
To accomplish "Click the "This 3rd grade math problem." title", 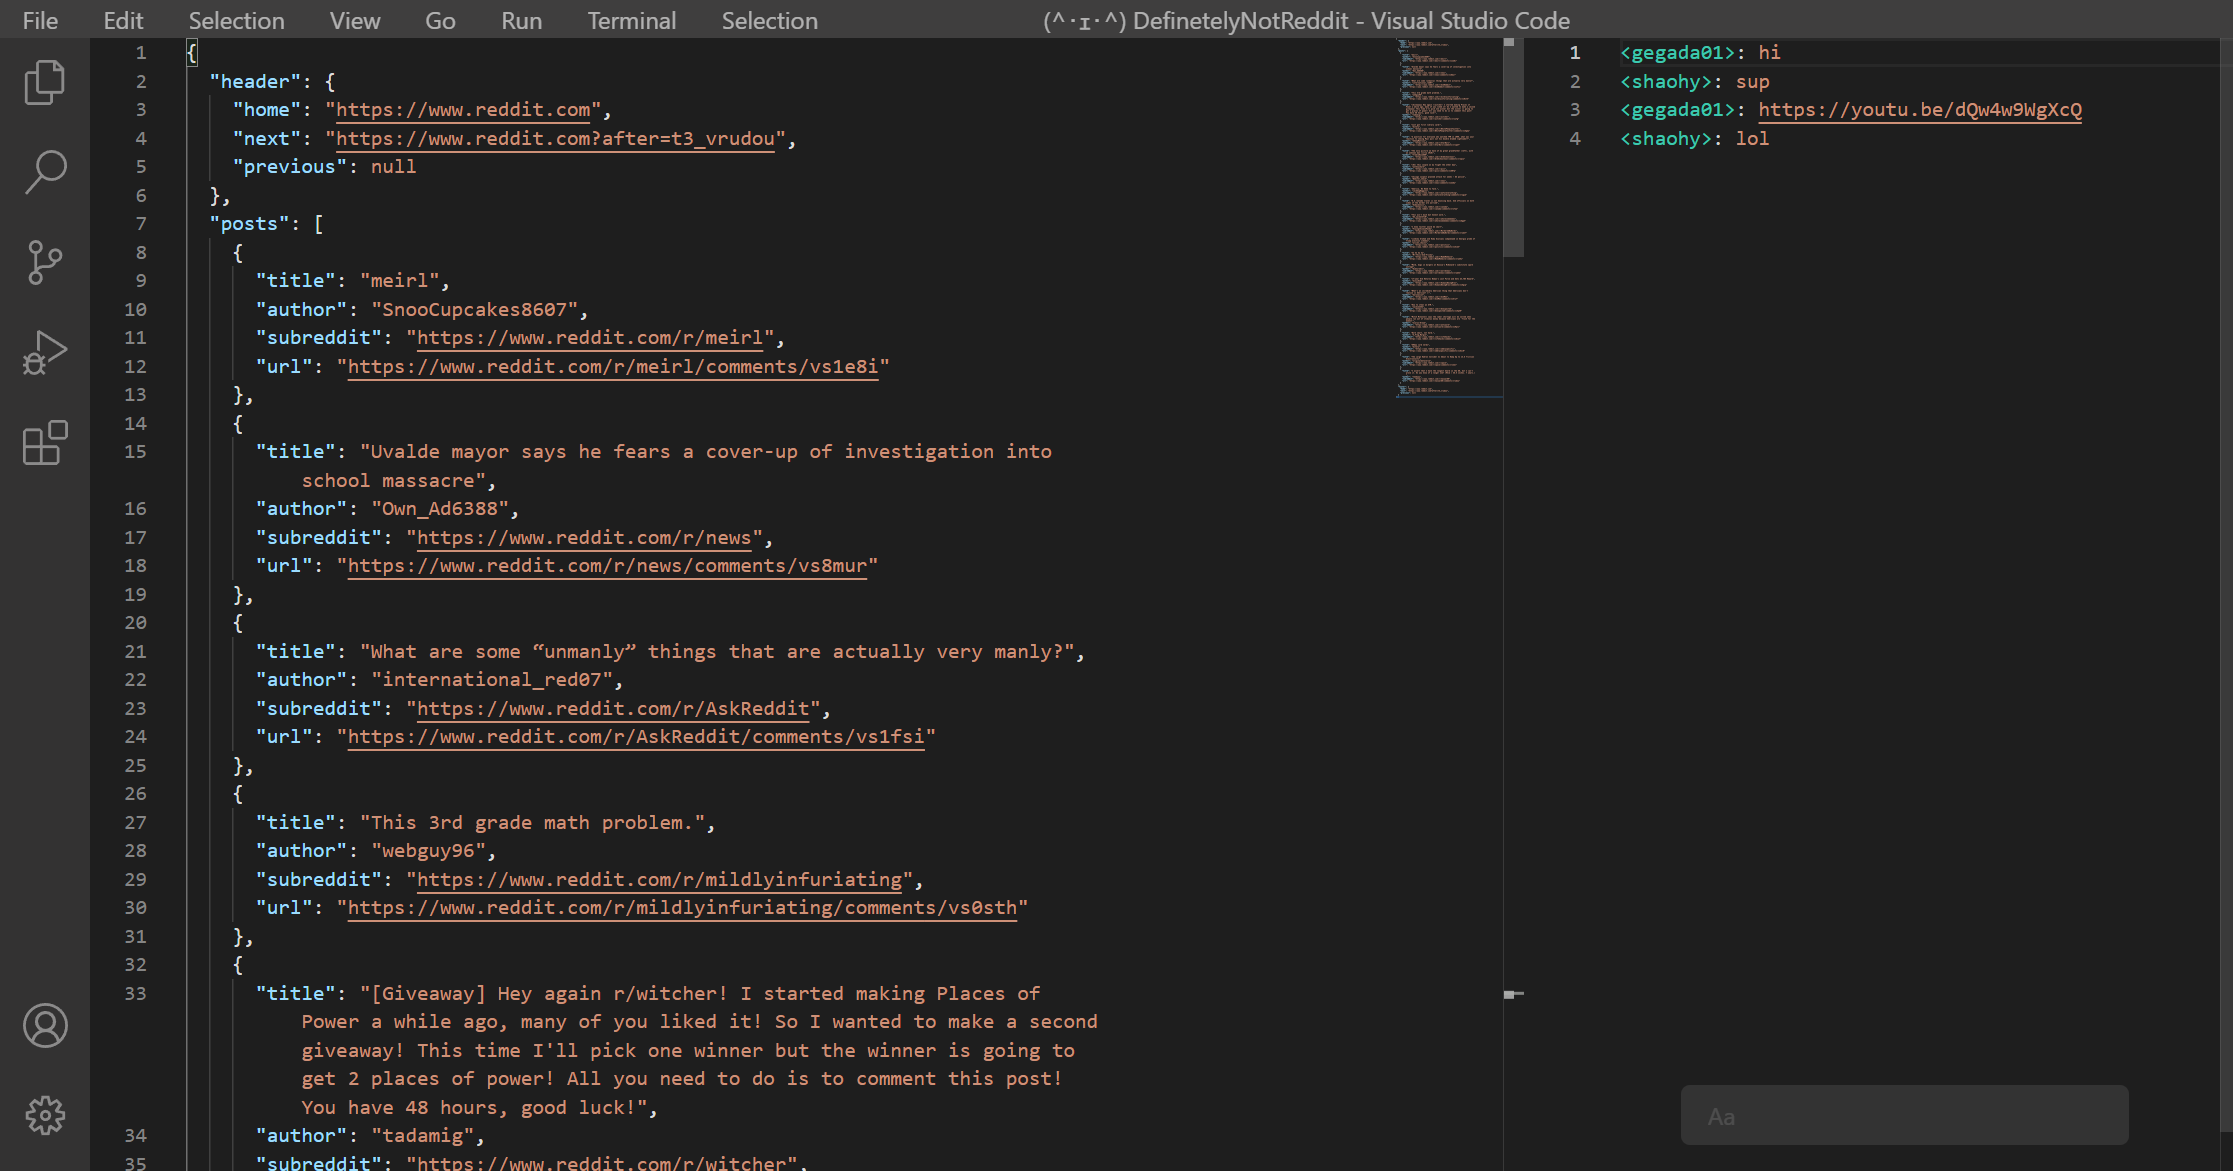I will 533,823.
